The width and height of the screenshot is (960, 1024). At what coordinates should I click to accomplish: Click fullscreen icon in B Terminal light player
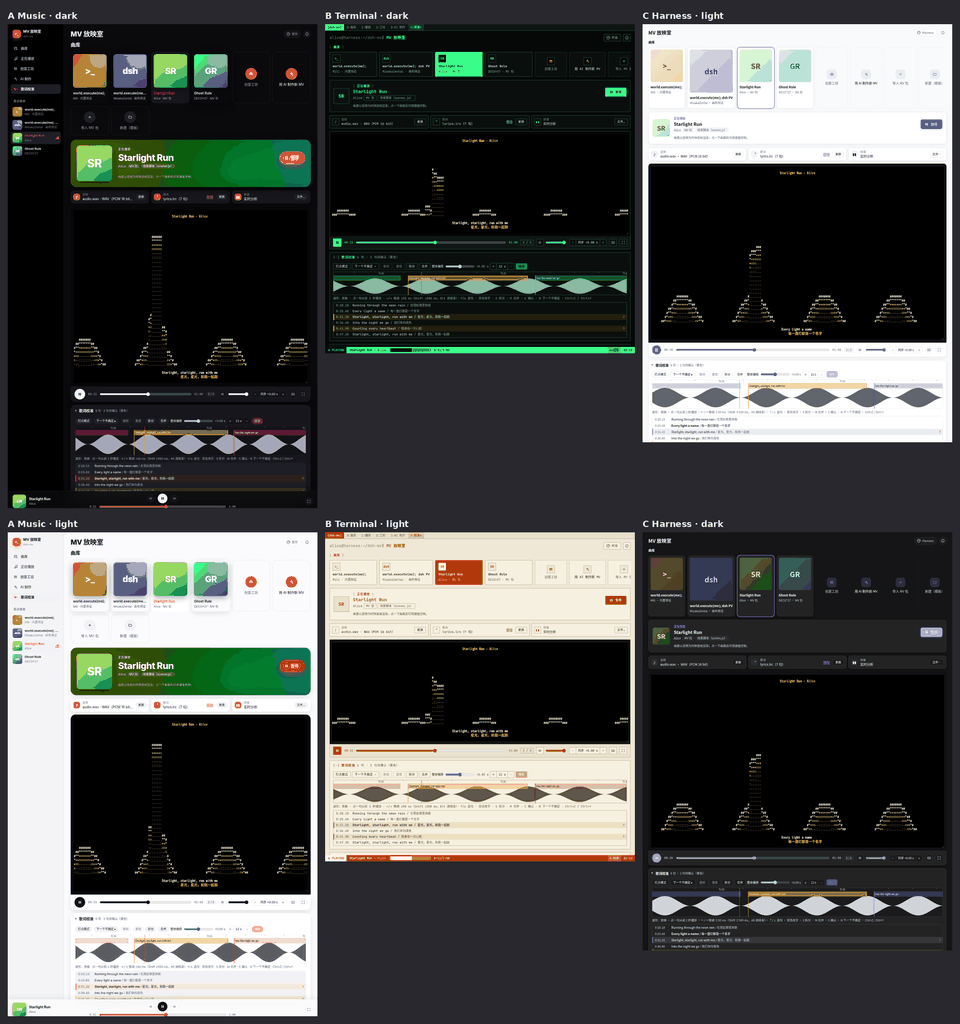pyautogui.click(x=623, y=750)
